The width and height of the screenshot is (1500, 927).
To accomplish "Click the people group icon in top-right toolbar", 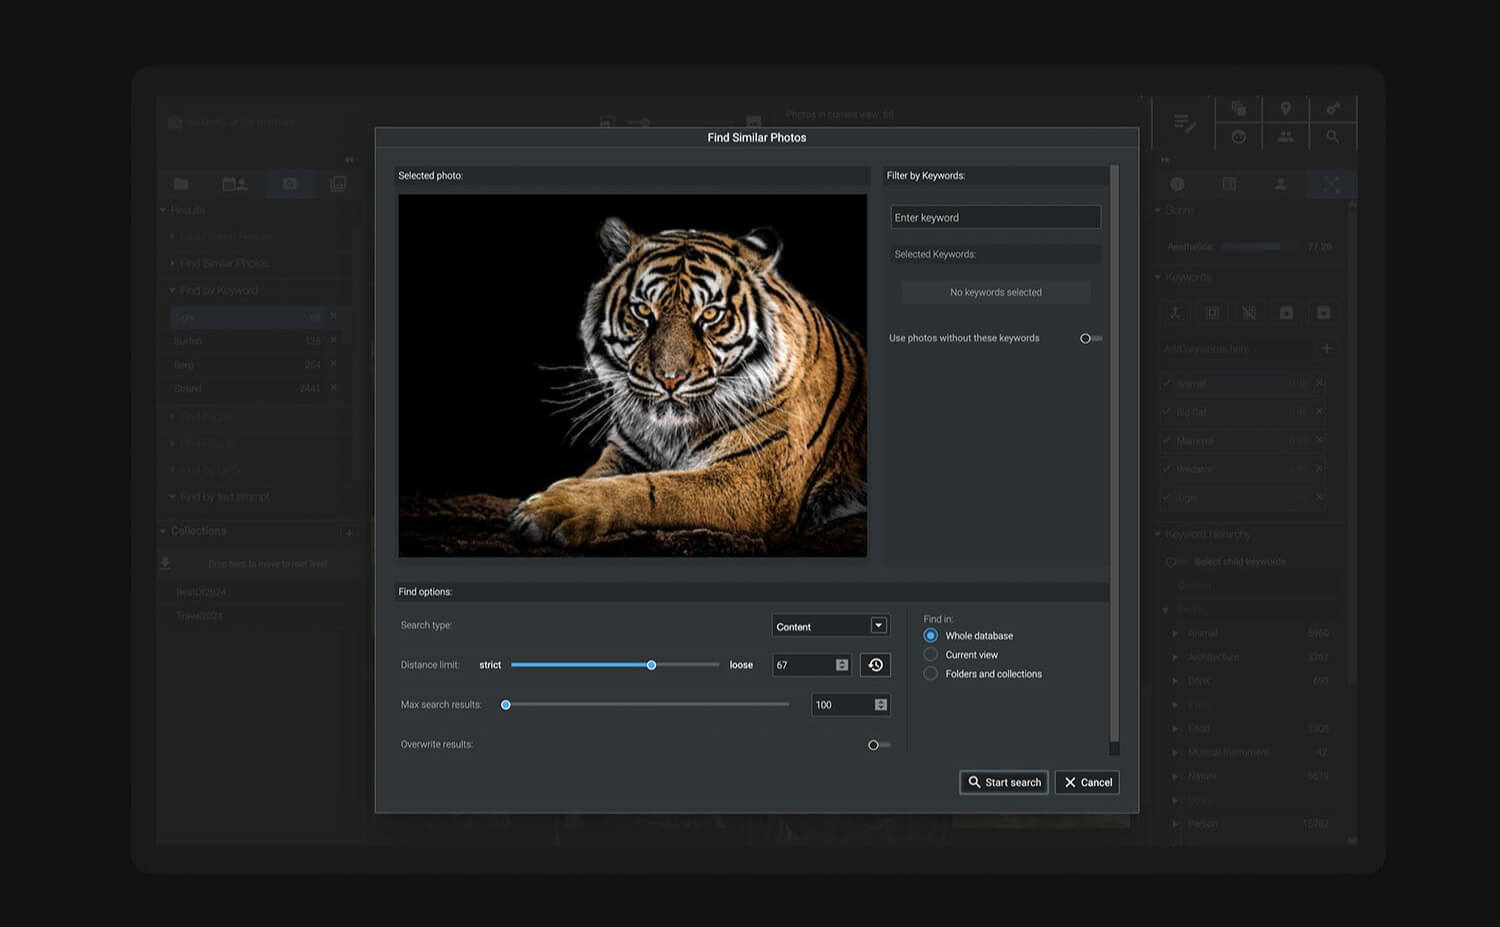I will click(x=1286, y=136).
